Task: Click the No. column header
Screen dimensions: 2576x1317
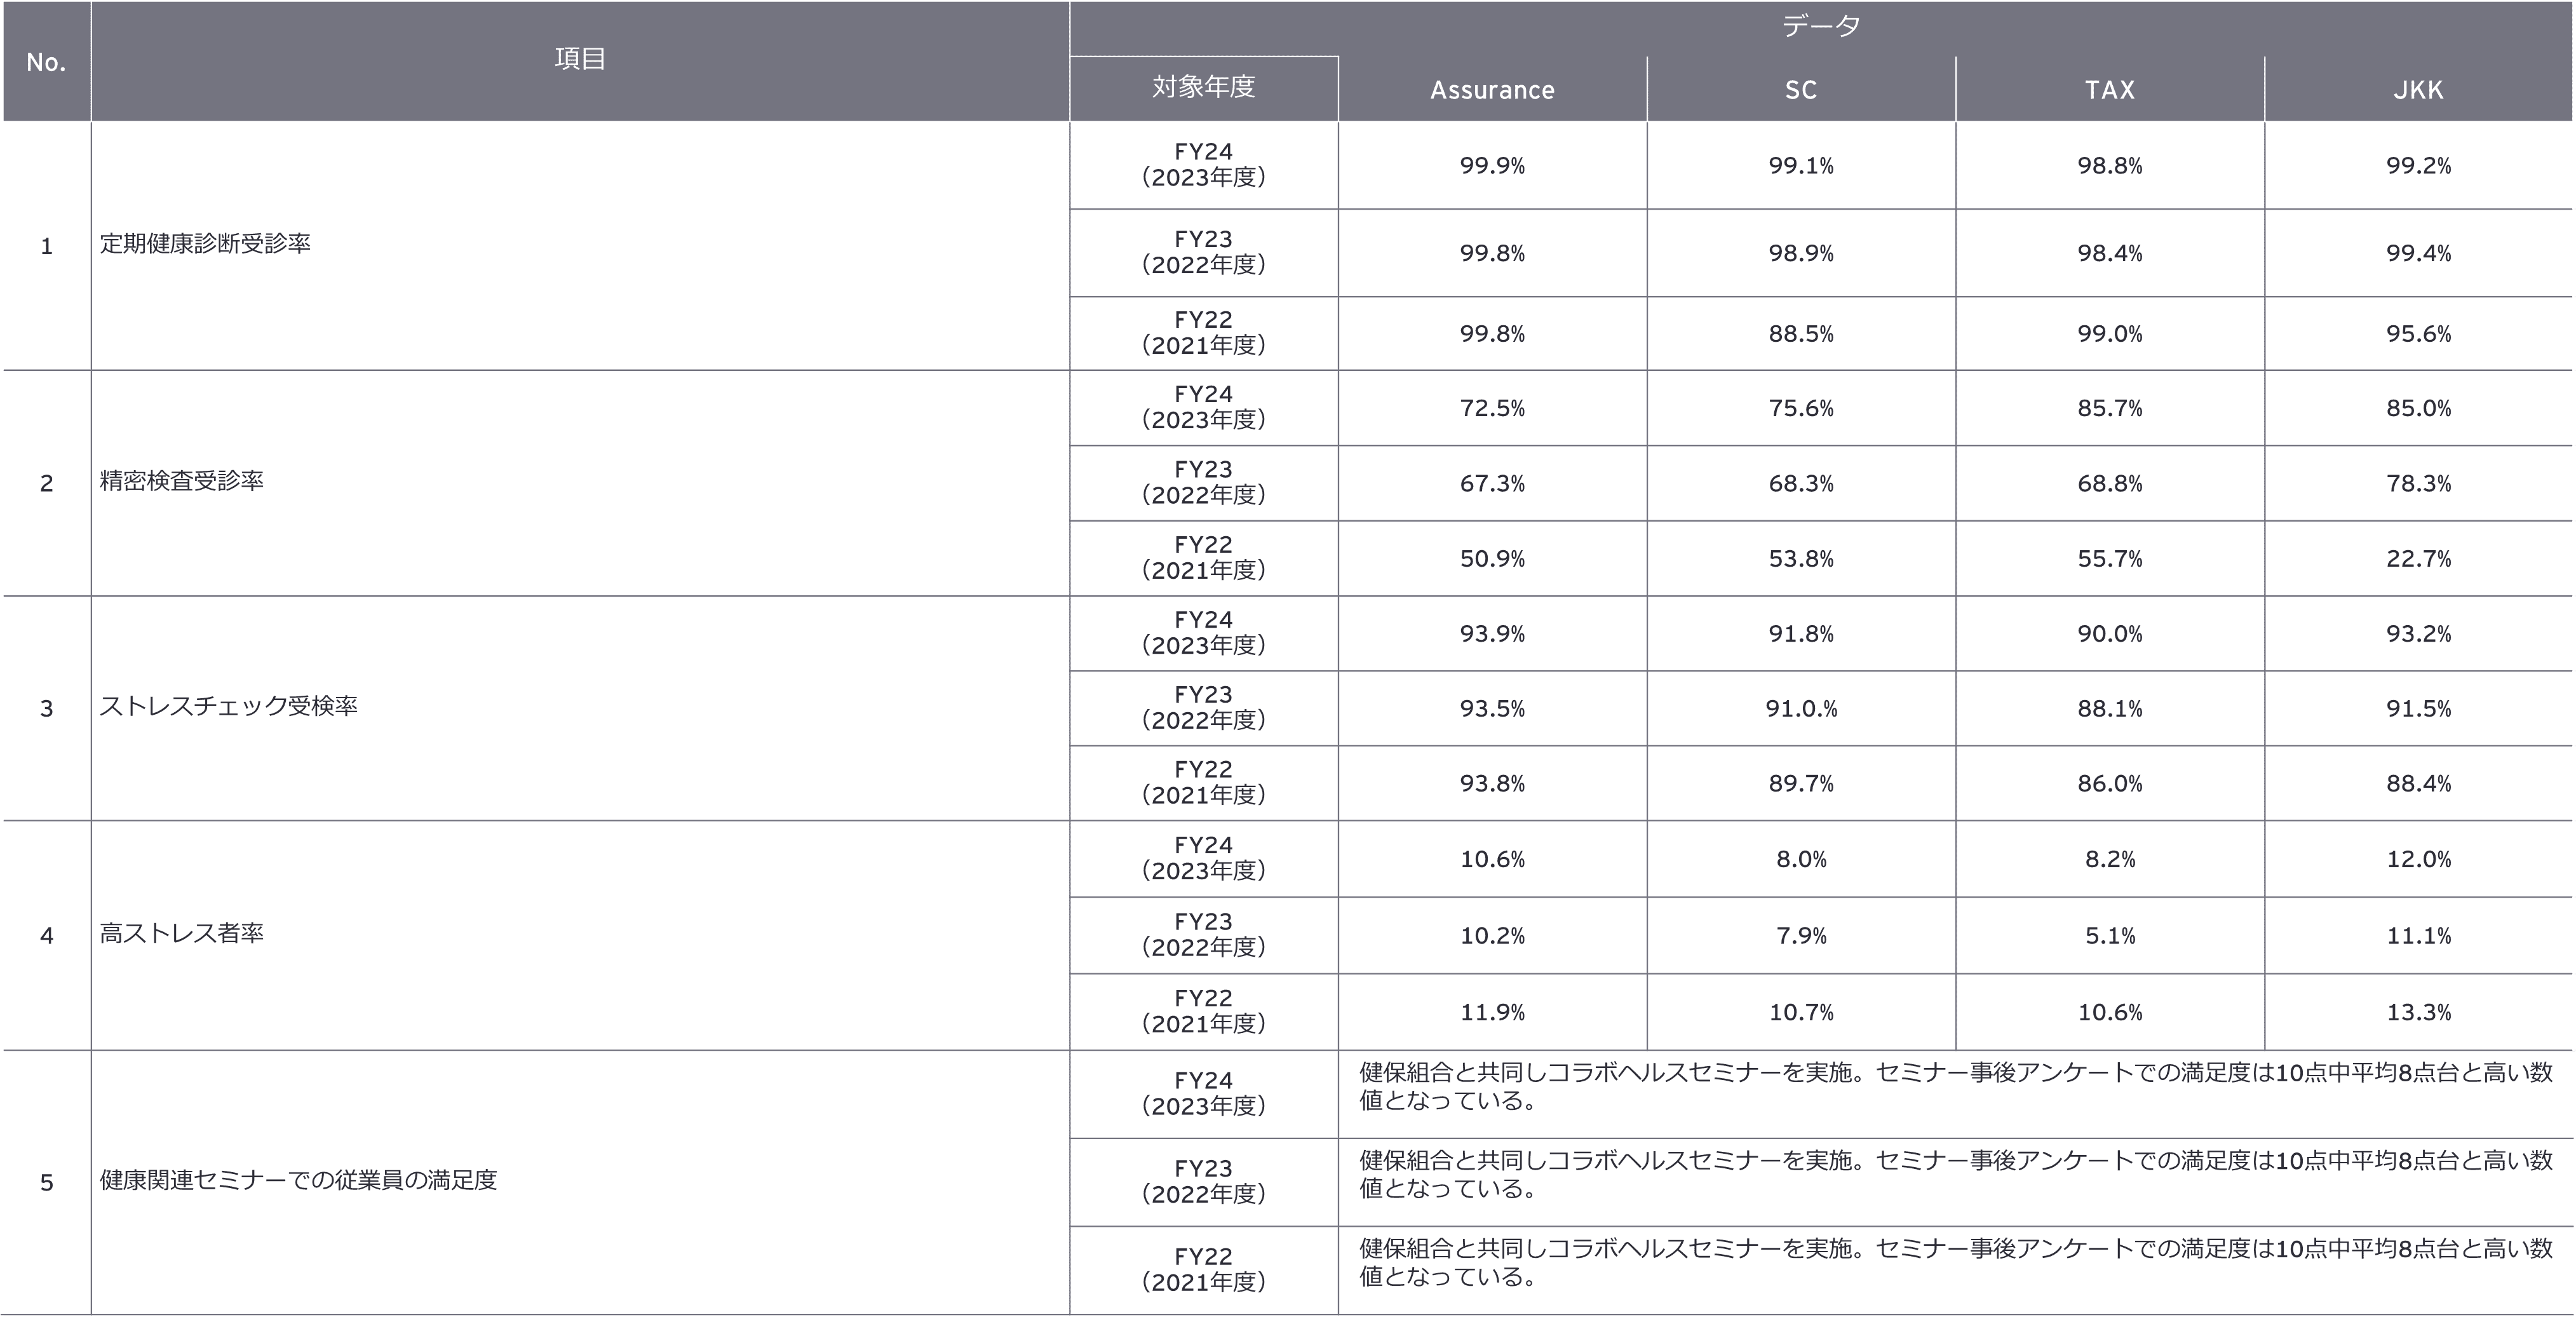Action: click(46, 62)
